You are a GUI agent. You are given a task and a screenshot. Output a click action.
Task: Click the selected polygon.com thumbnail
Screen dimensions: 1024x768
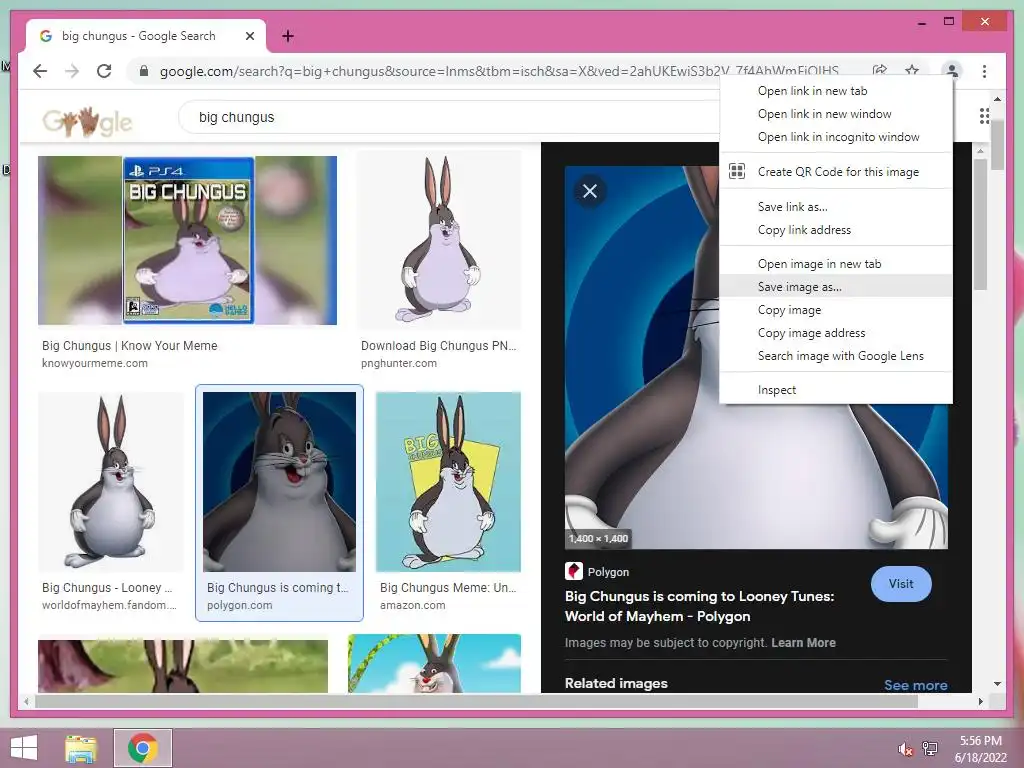(x=280, y=482)
